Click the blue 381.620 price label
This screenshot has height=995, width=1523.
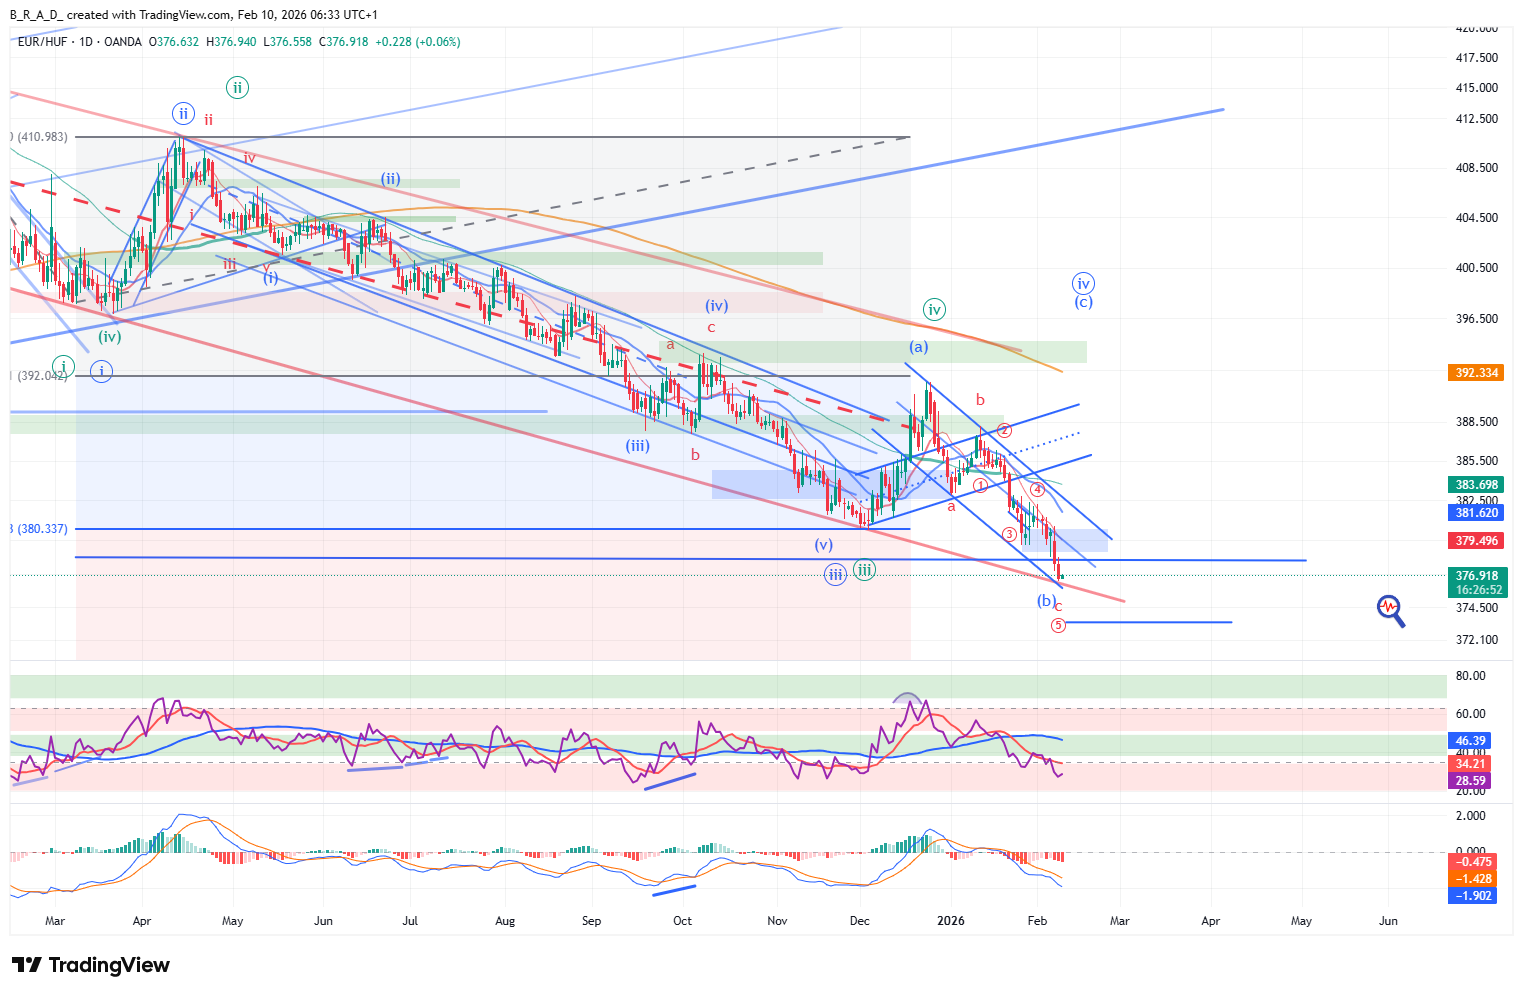1476,513
